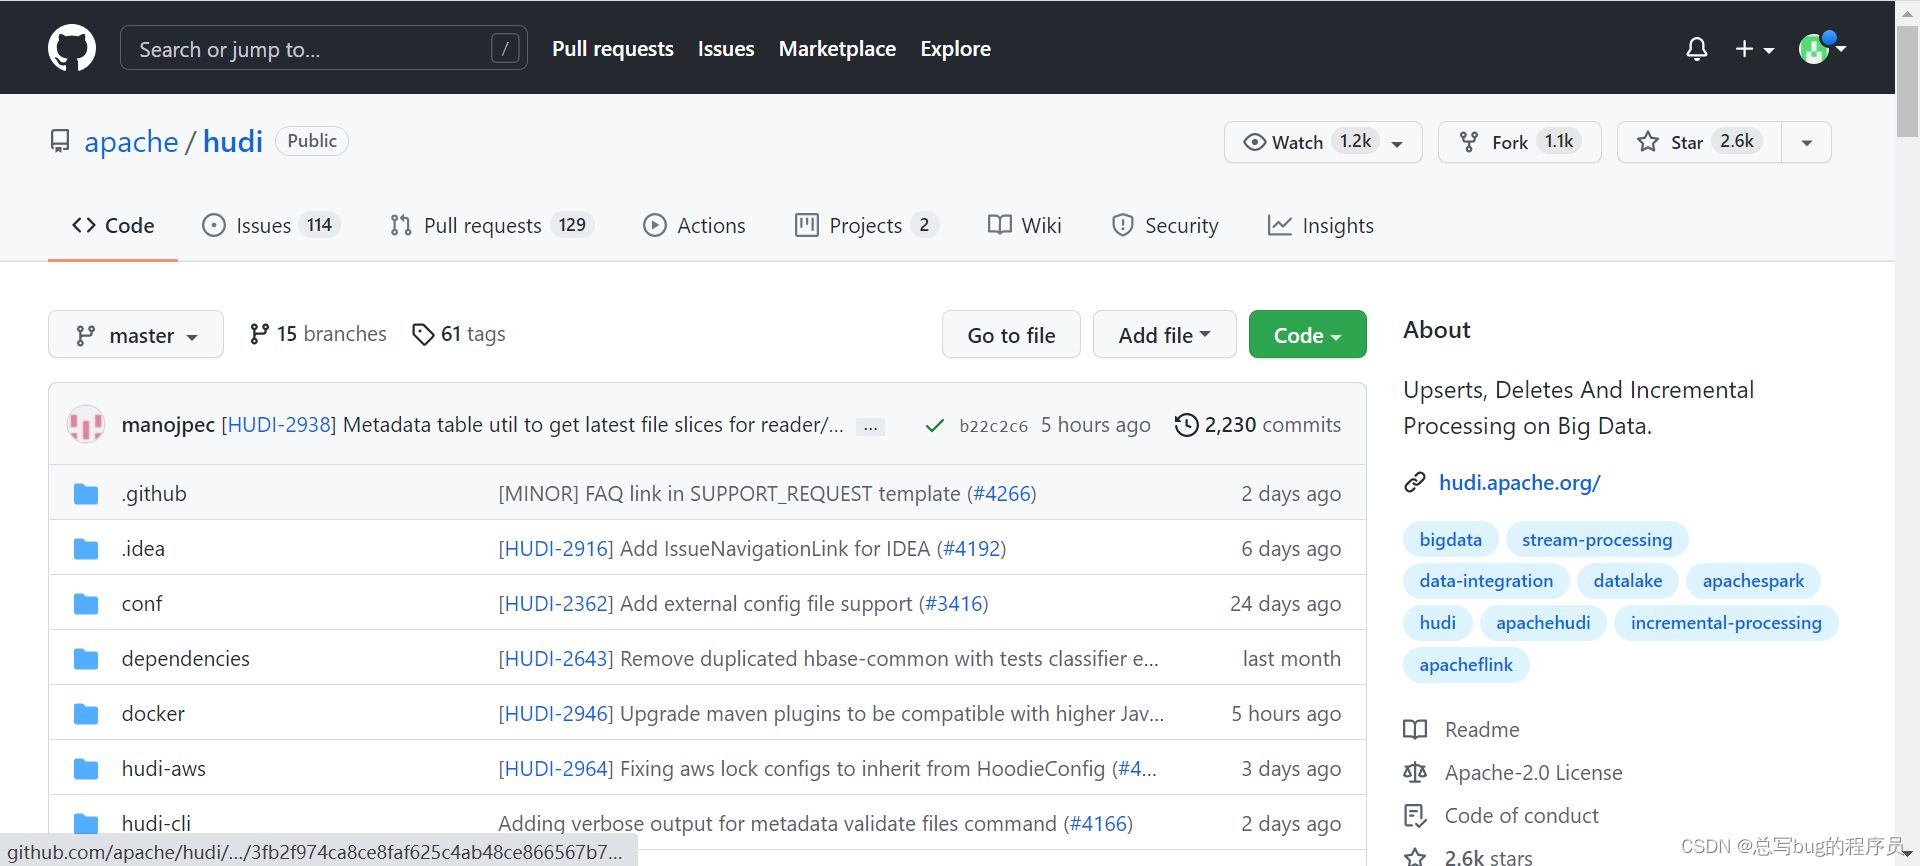Open the hudi-aws folder

163,769
